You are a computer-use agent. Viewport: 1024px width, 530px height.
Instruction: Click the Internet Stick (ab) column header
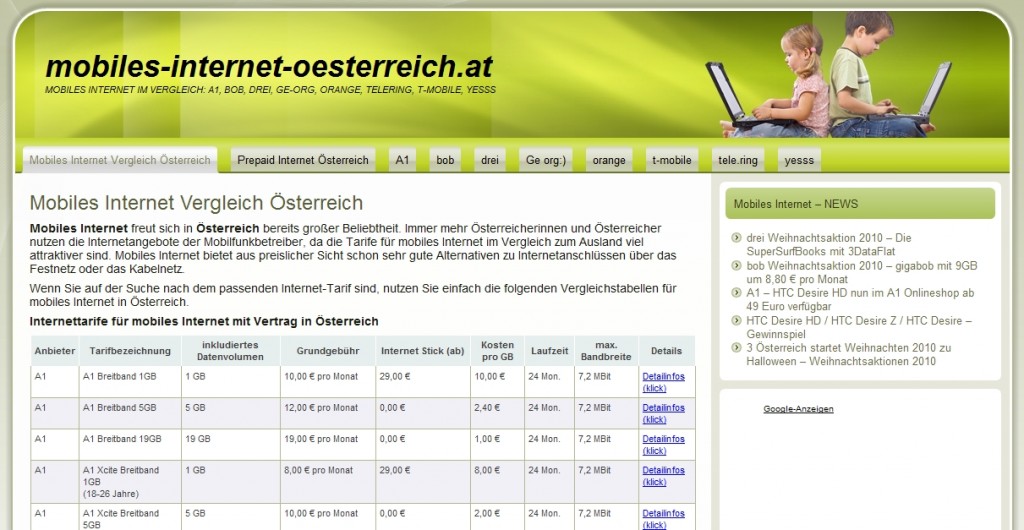coord(423,351)
